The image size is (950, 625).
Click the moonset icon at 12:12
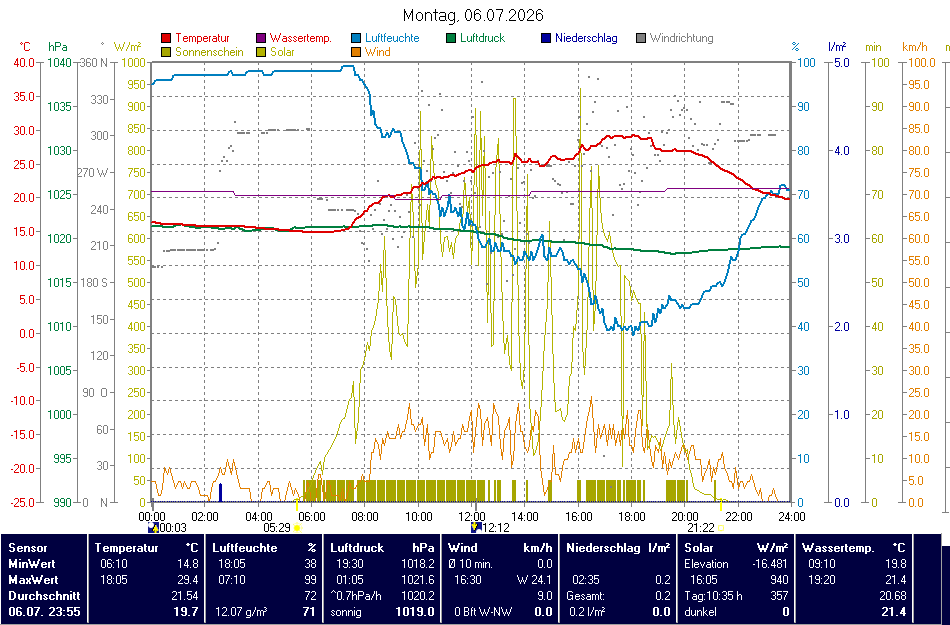476,527
